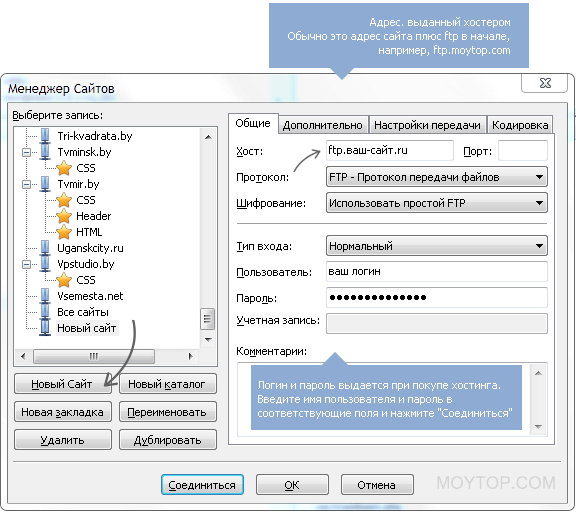Click the comments box scroll up arrow
The width and height of the screenshot is (576, 516).
coord(538,373)
